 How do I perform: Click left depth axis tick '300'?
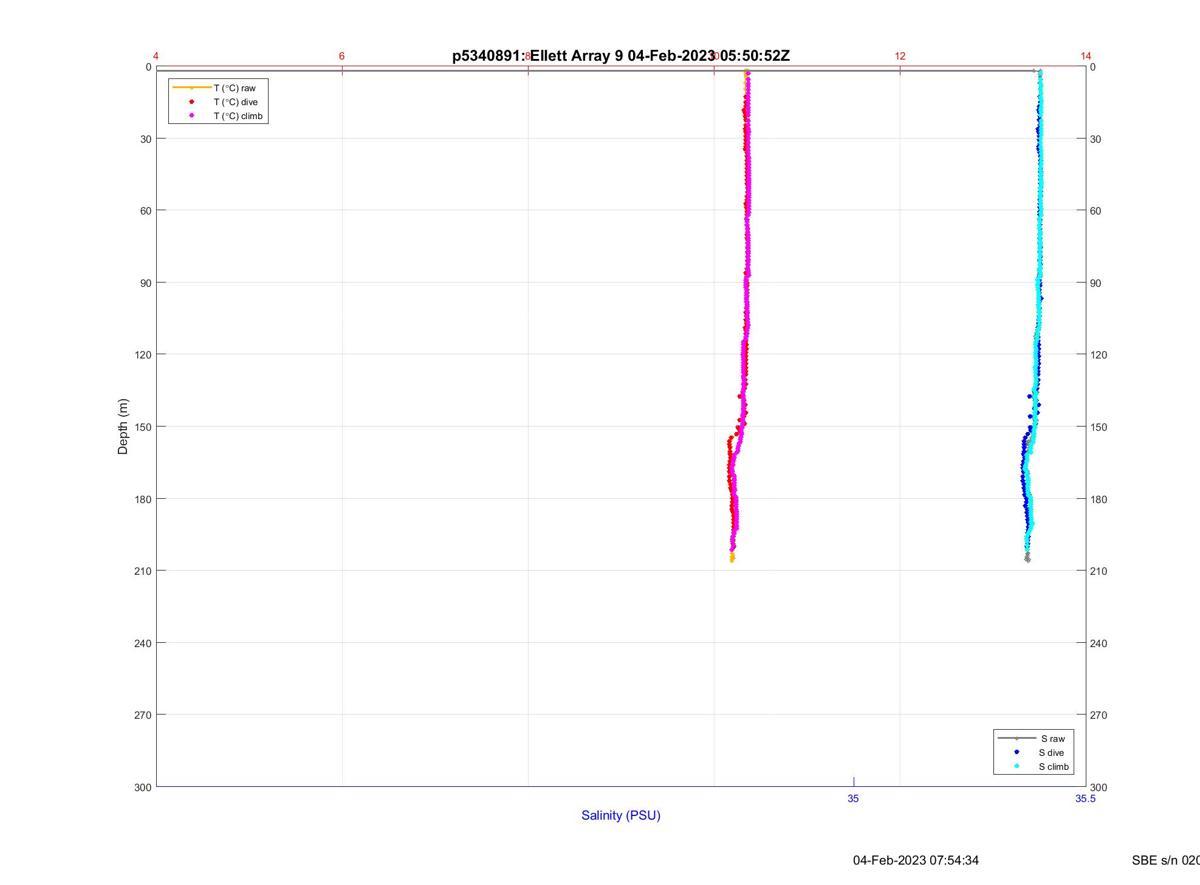(143, 787)
